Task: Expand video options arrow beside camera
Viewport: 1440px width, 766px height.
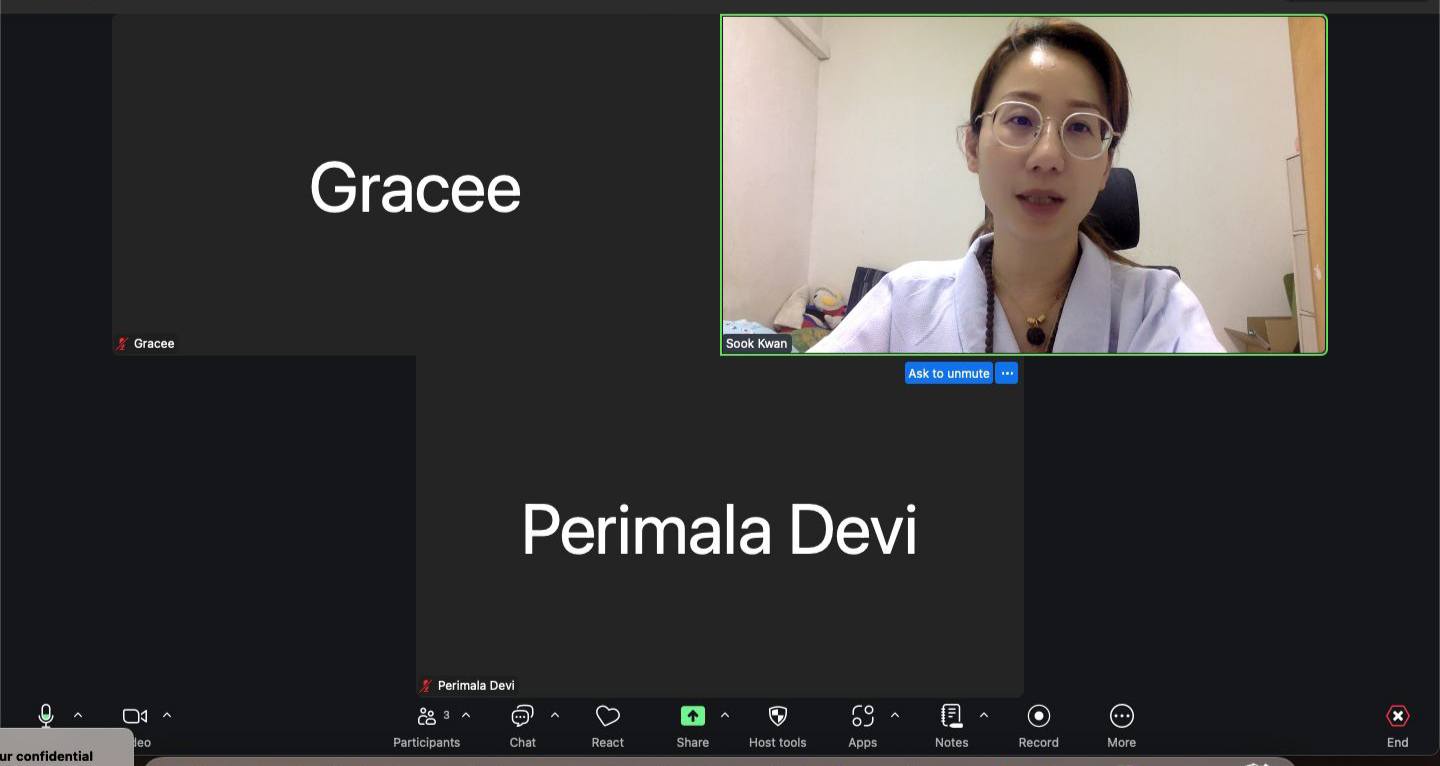Action: coord(167,715)
